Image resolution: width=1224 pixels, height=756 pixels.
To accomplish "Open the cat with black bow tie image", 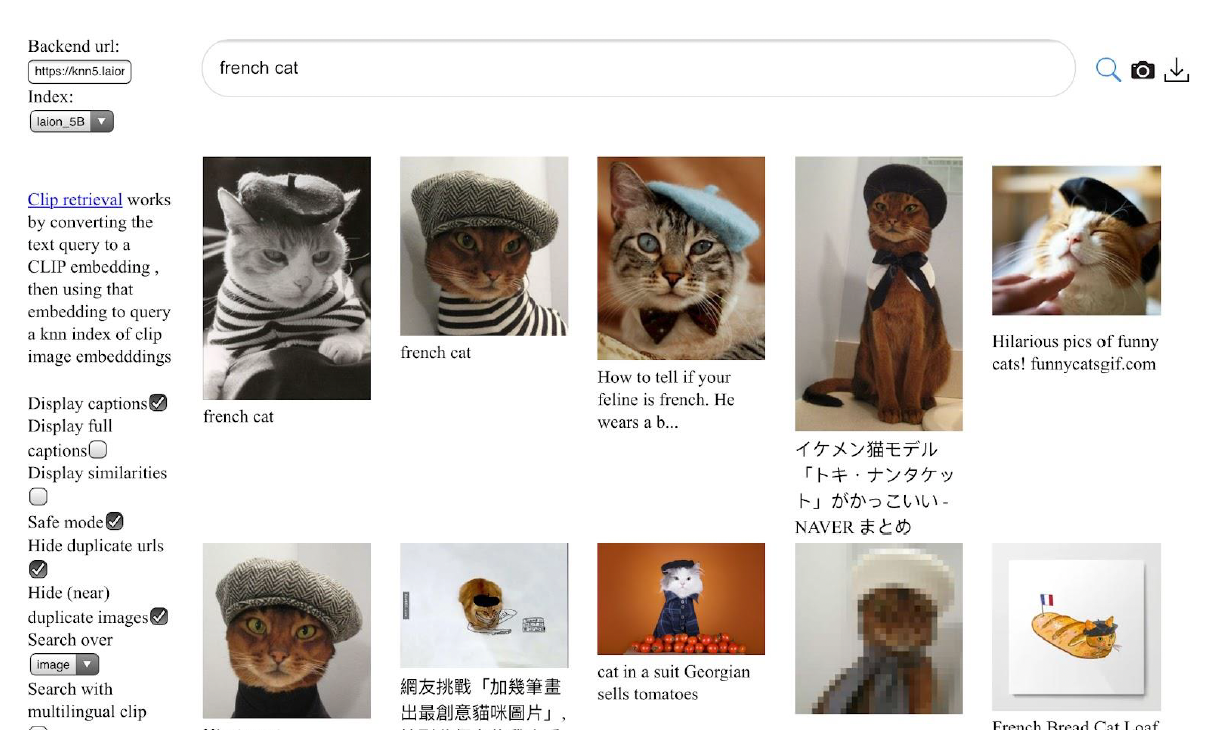I will pyautogui.click(x=878, y=294).
